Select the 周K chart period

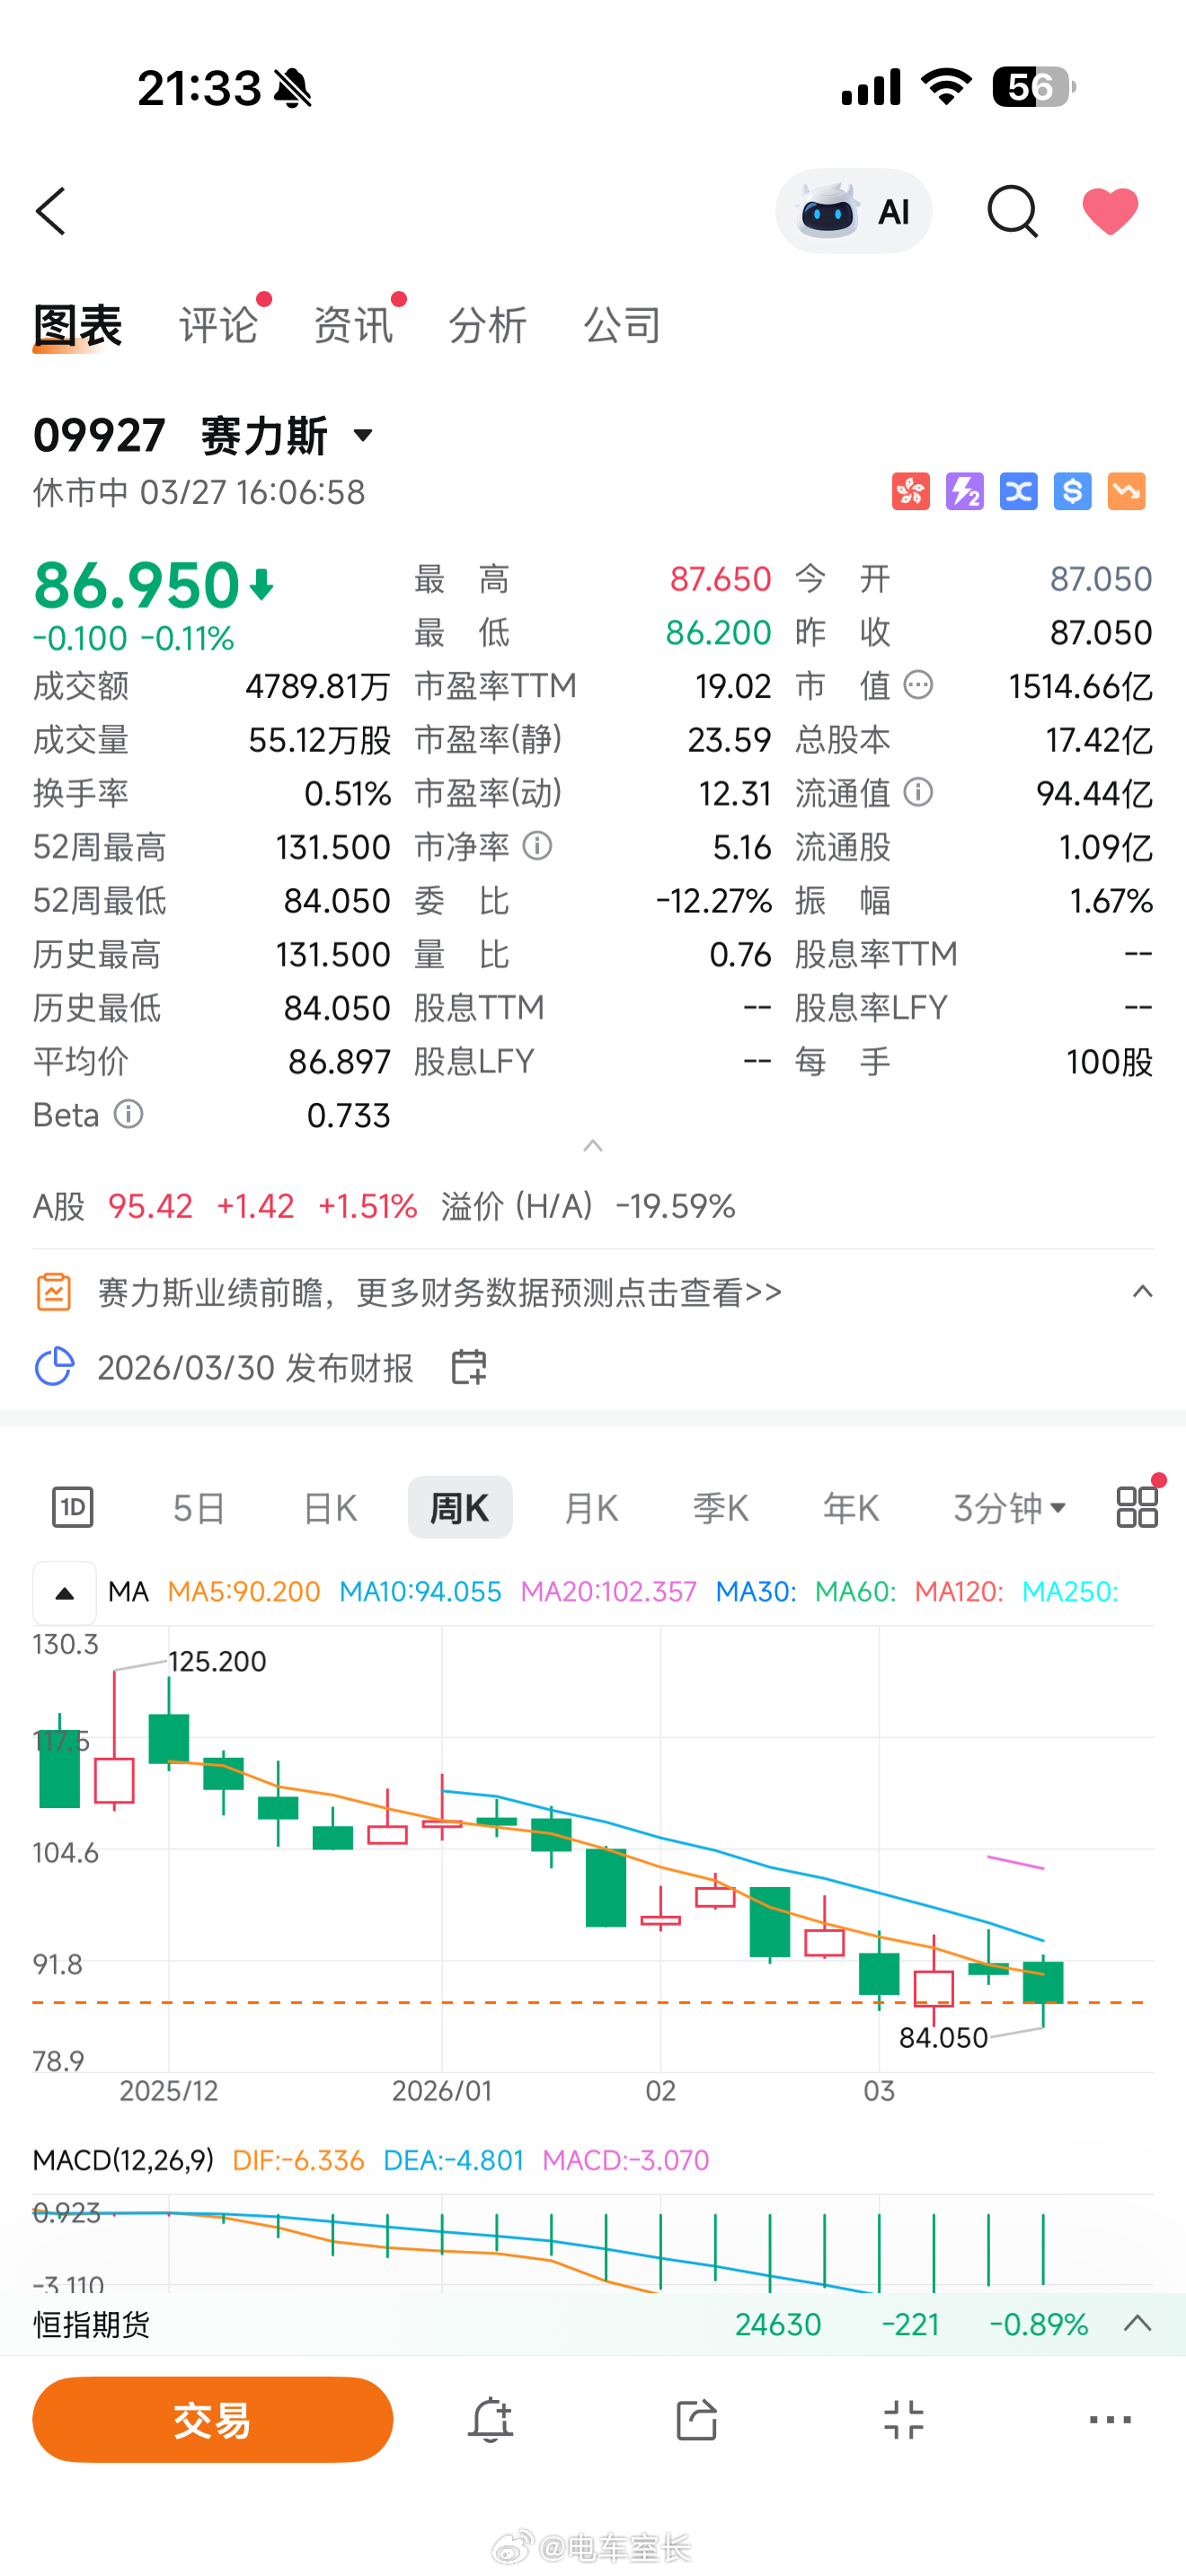460,1507
